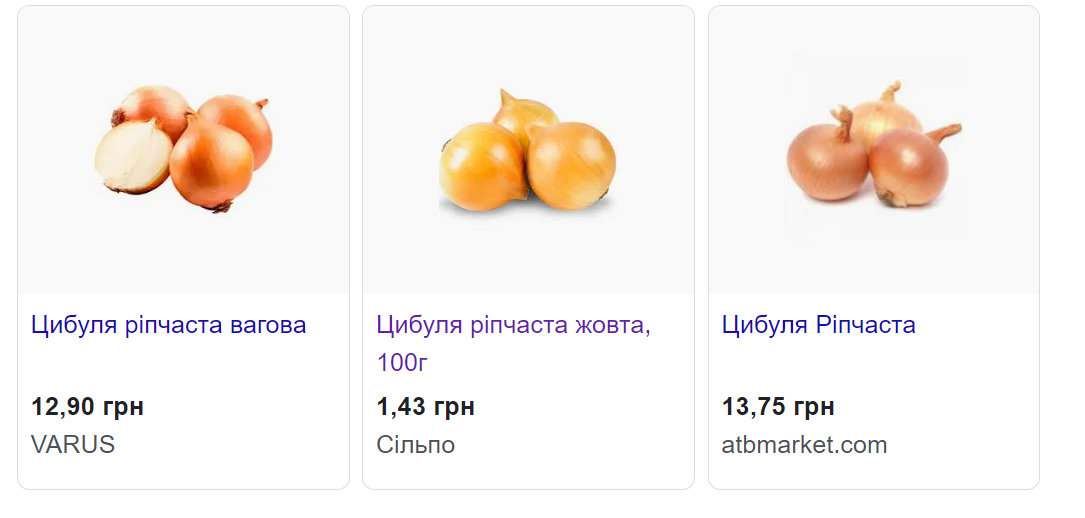The image size is (1085, 518).
Task: Click the right onion in the Сільпо photo
Action: tap(571, 164)
